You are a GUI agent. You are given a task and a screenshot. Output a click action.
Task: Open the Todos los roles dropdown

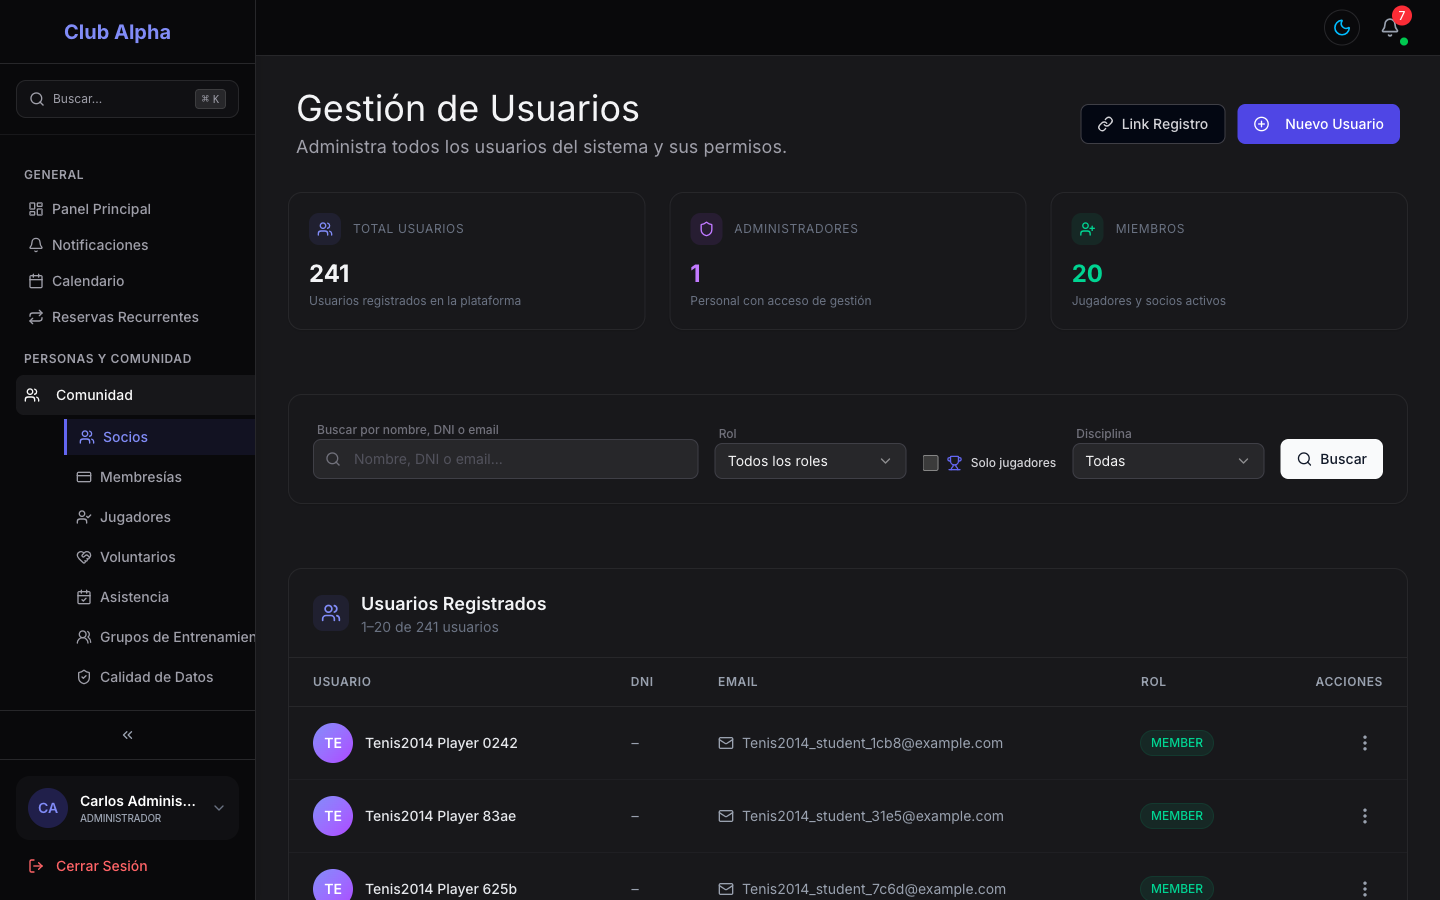point(810,461)
